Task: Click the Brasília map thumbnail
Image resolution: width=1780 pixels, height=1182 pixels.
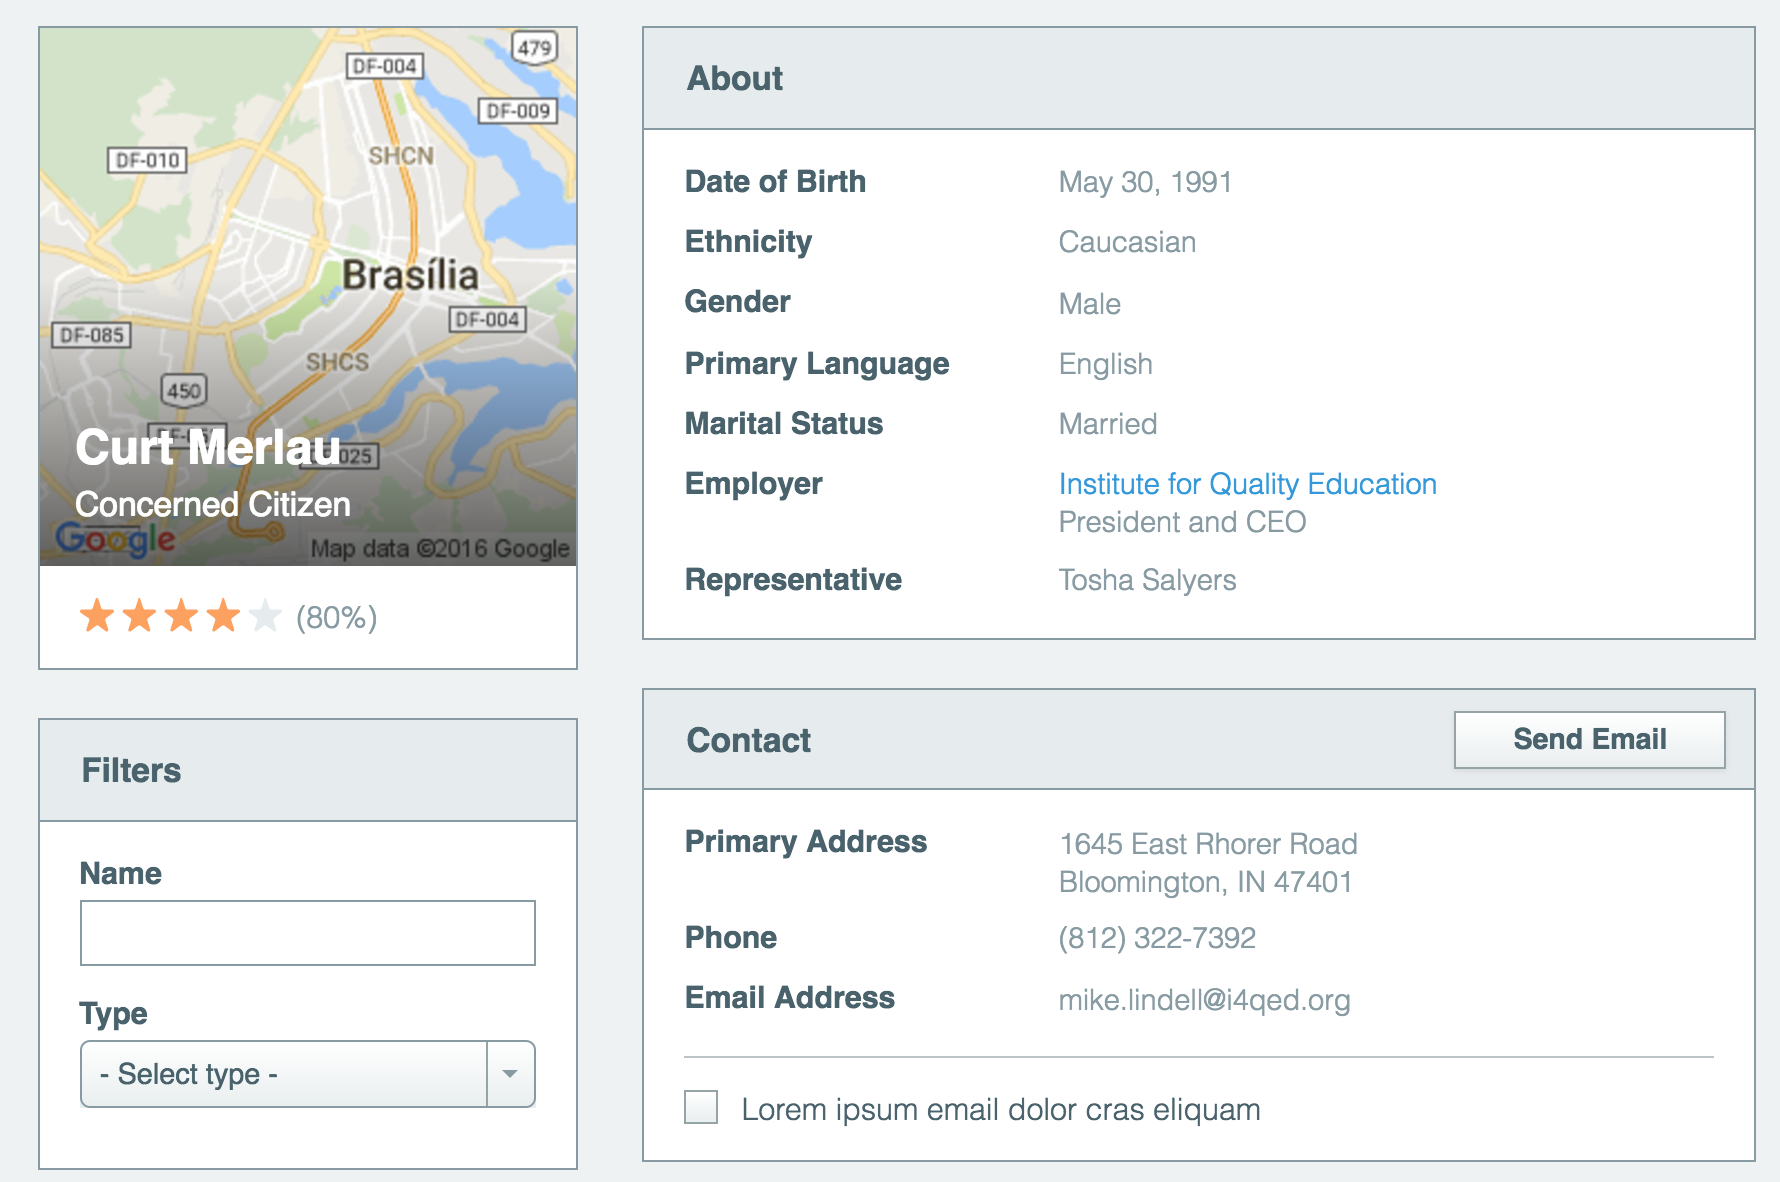Action: 308,296
